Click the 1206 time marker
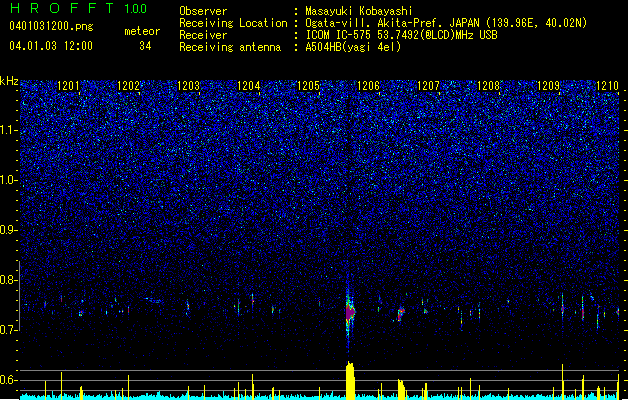The width and height of the screenshot is (629, 400). [x=368, y=86]
